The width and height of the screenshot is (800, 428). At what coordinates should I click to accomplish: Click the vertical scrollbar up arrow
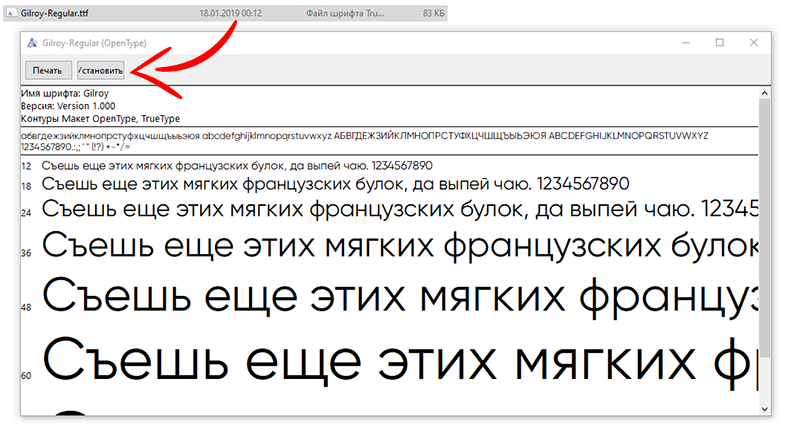[765, 92]
